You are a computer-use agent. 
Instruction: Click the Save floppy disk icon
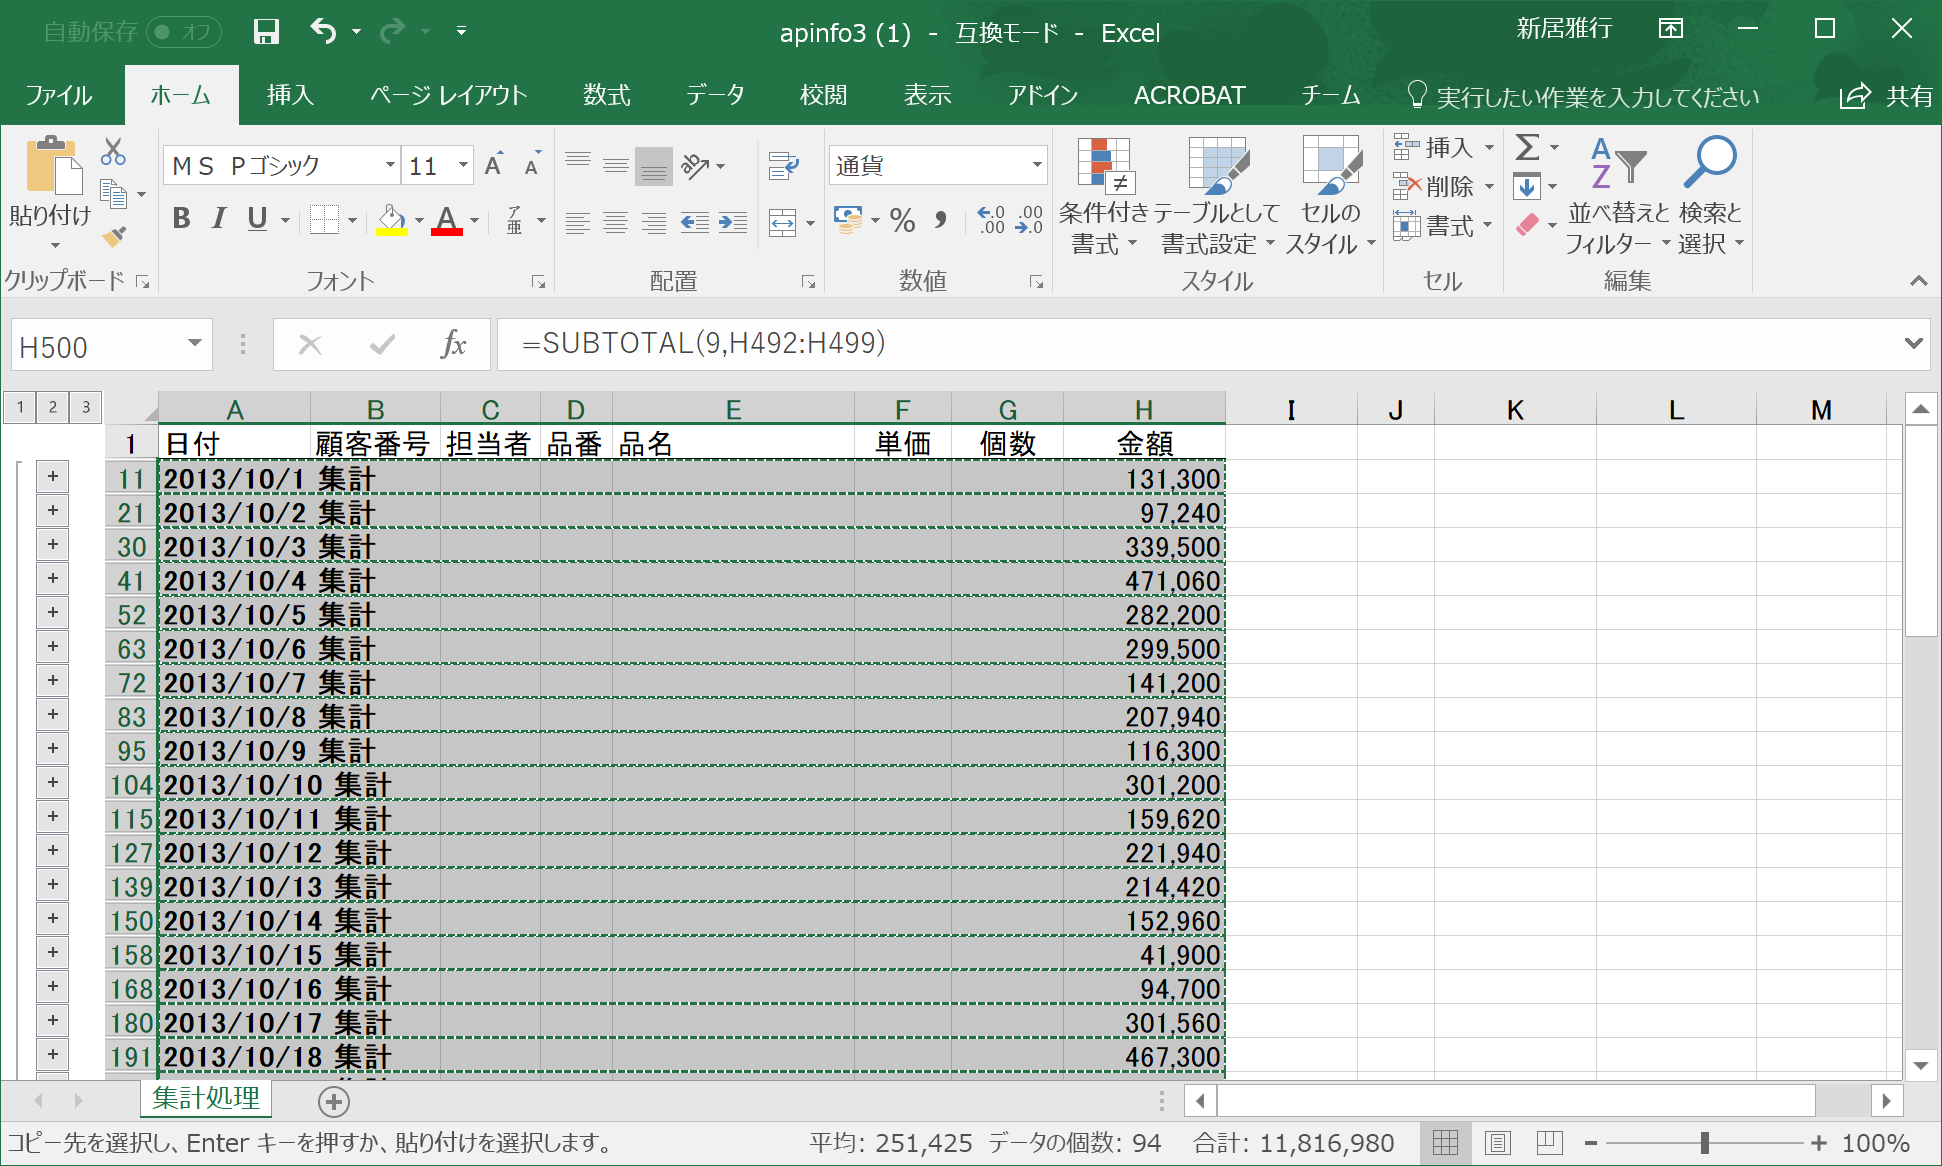click(x=265, y=32)
